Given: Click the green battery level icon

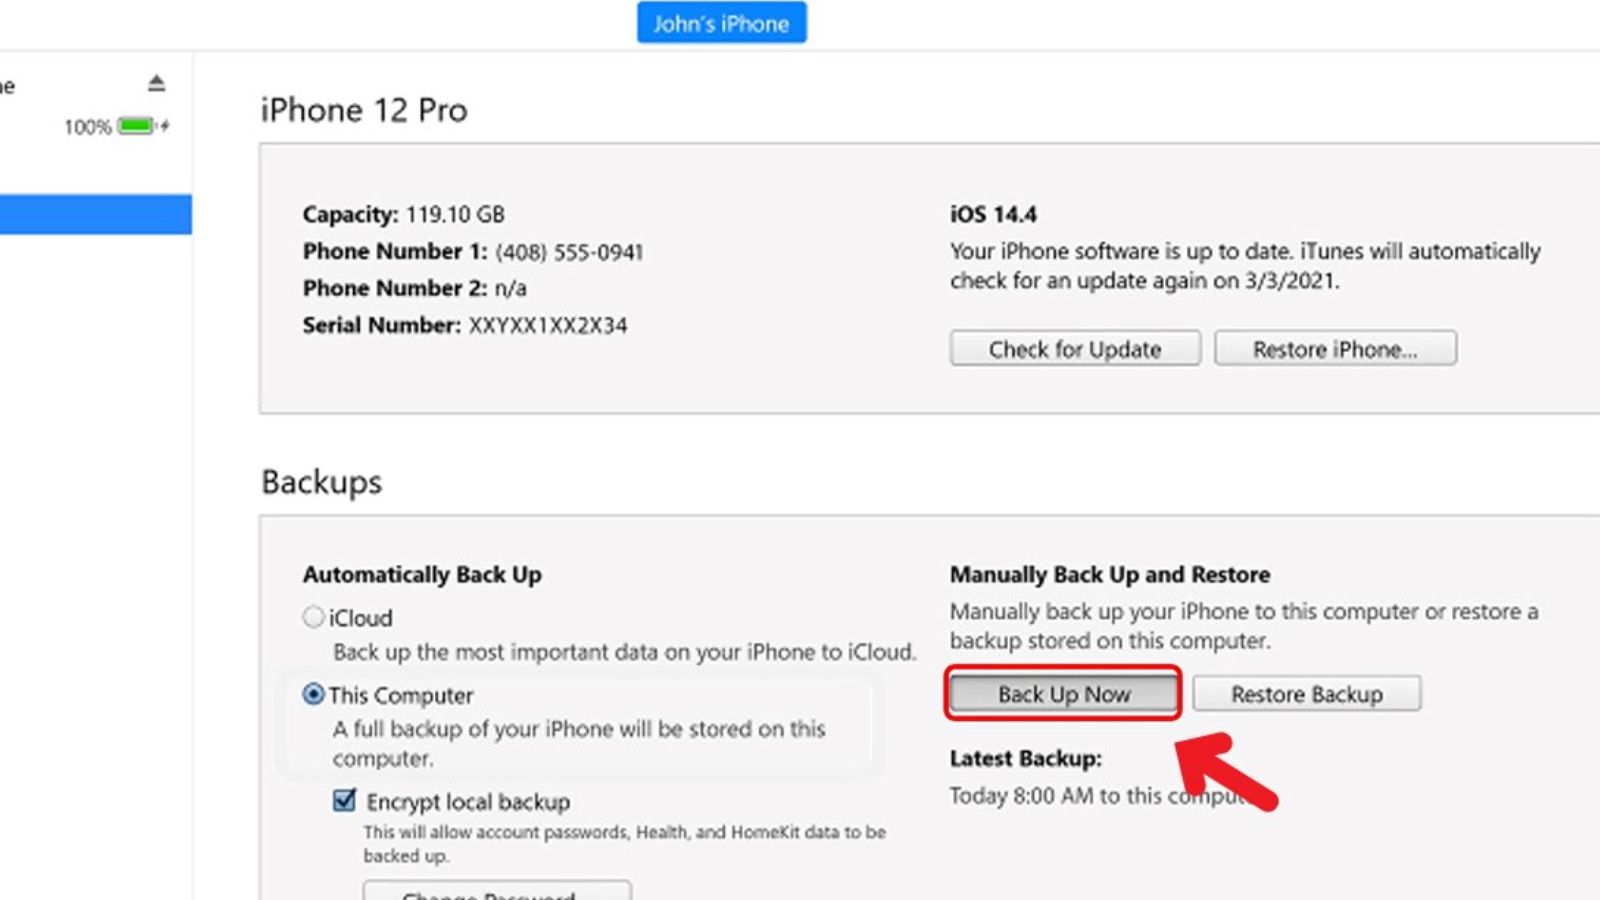Looking at the screenshot, I should click(x=136, y=126).
